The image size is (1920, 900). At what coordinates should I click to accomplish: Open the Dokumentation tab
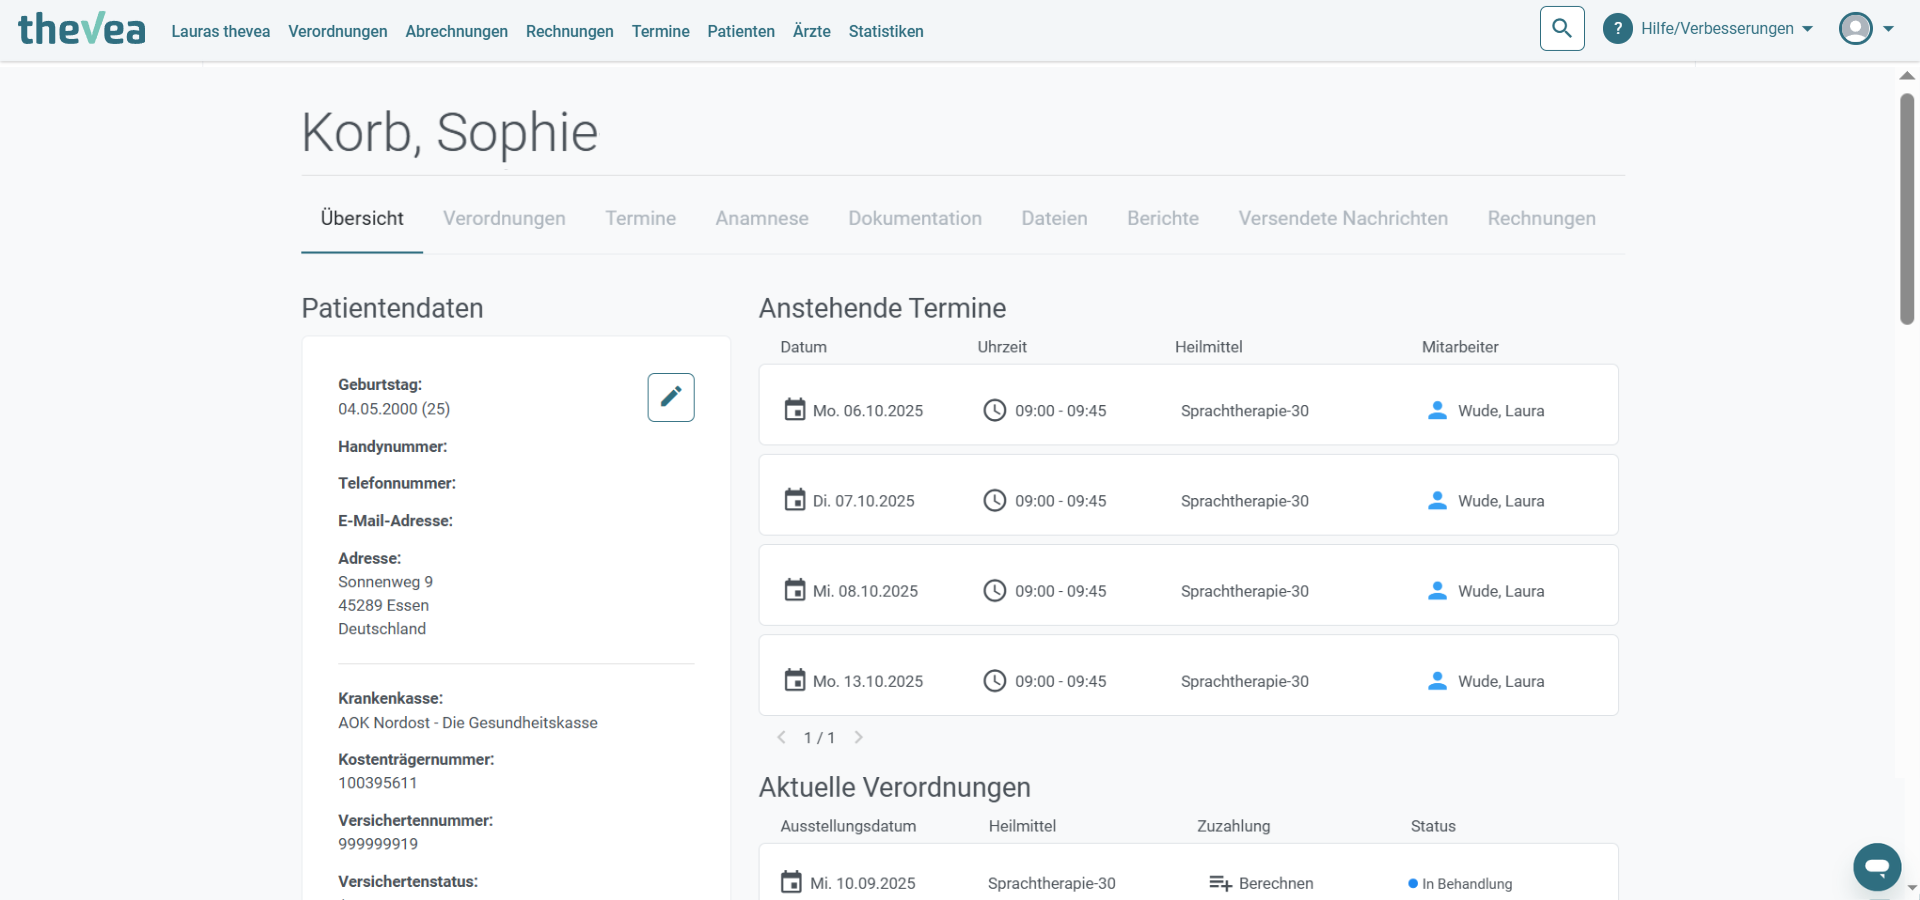pyautogui.click(x=915, y=218)
